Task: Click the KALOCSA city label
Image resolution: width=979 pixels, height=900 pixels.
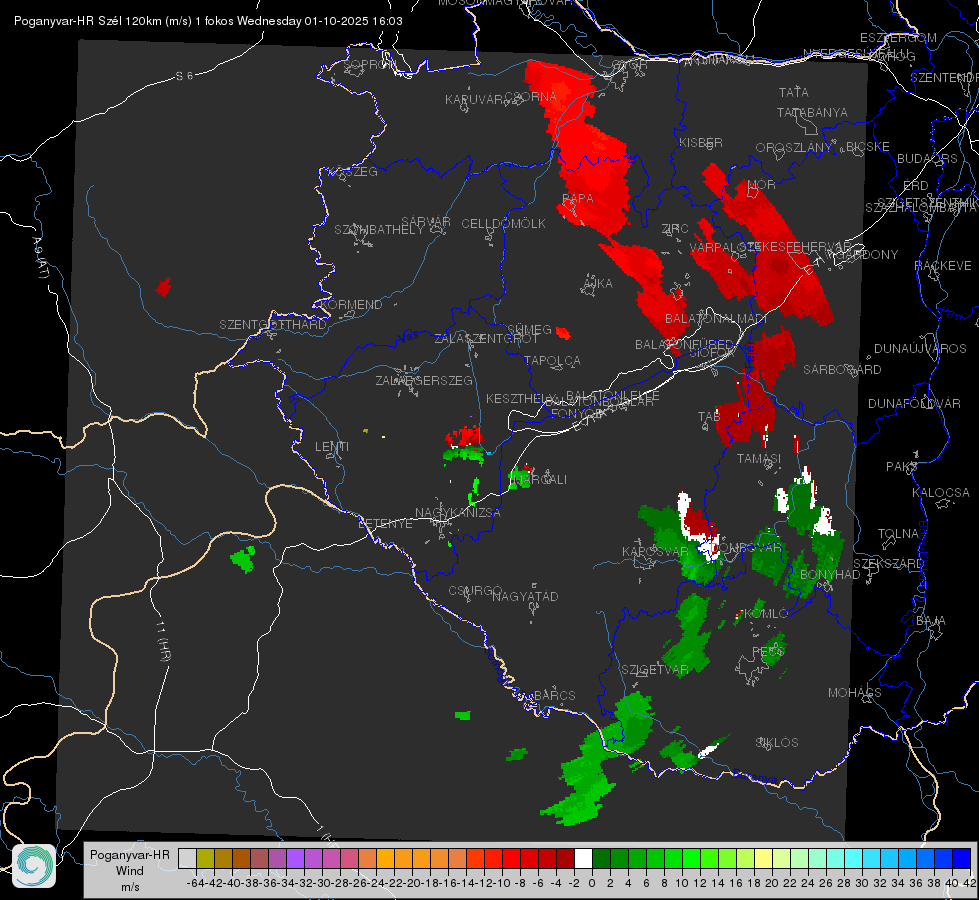Action: [x=940, y=493]
